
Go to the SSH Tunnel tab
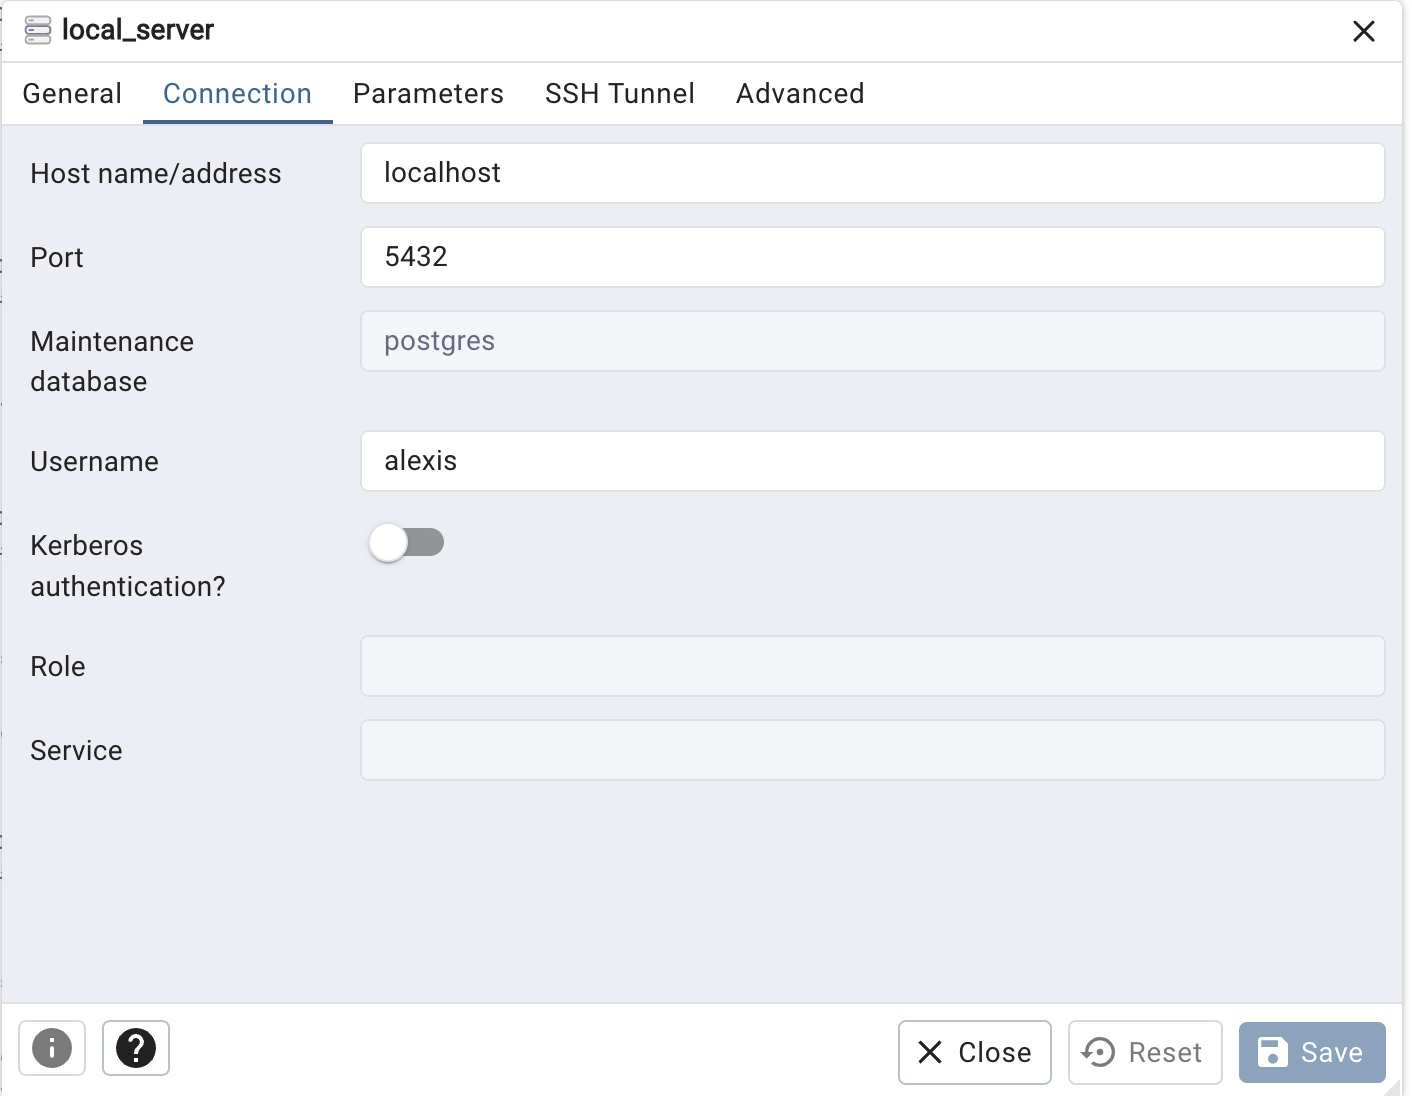(x=619, y=94)
